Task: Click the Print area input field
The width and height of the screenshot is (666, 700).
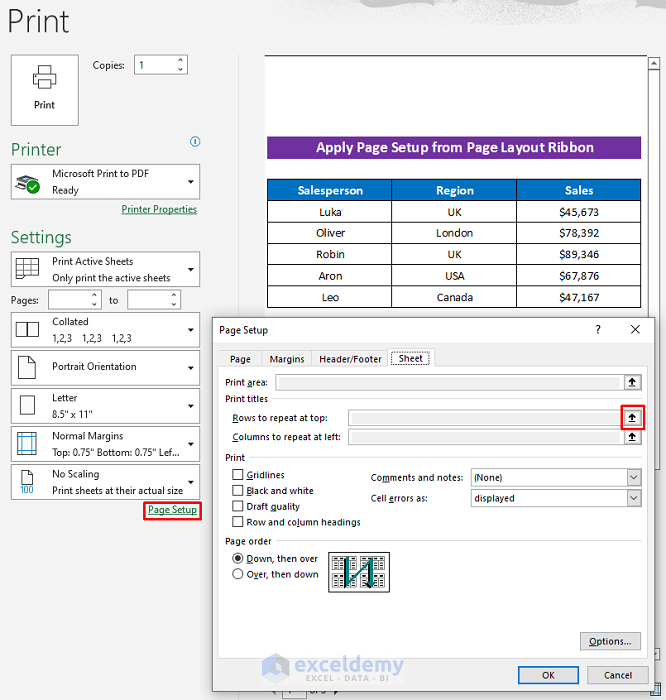Action: pos(450,382)
